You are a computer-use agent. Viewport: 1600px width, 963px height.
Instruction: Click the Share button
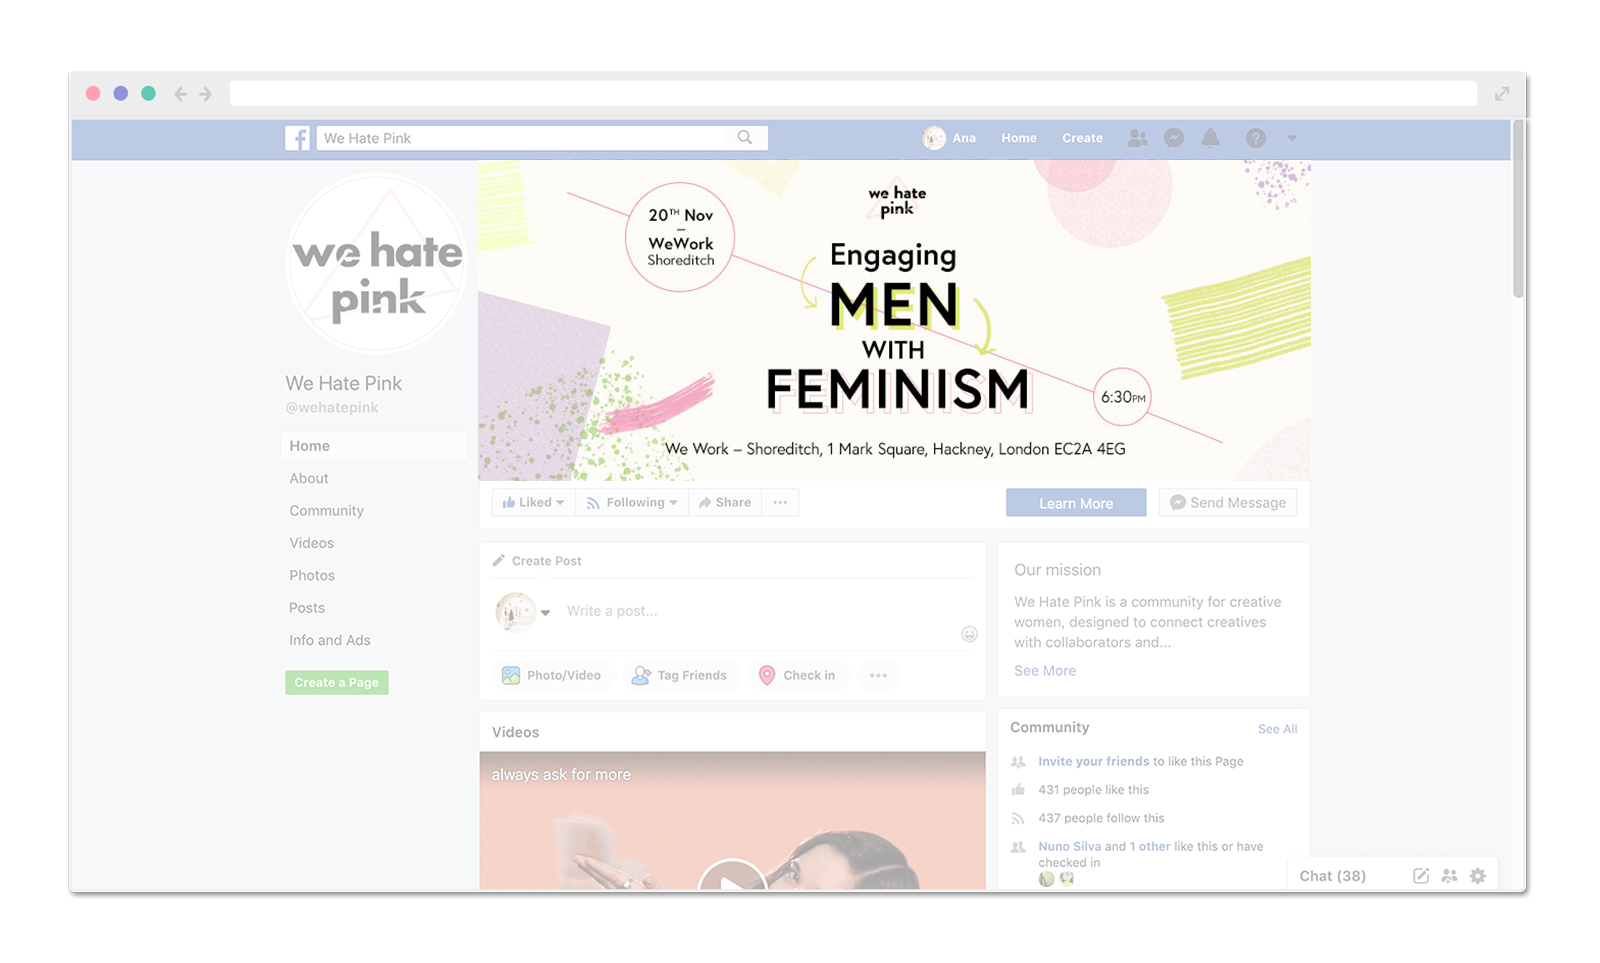point(725,502)
